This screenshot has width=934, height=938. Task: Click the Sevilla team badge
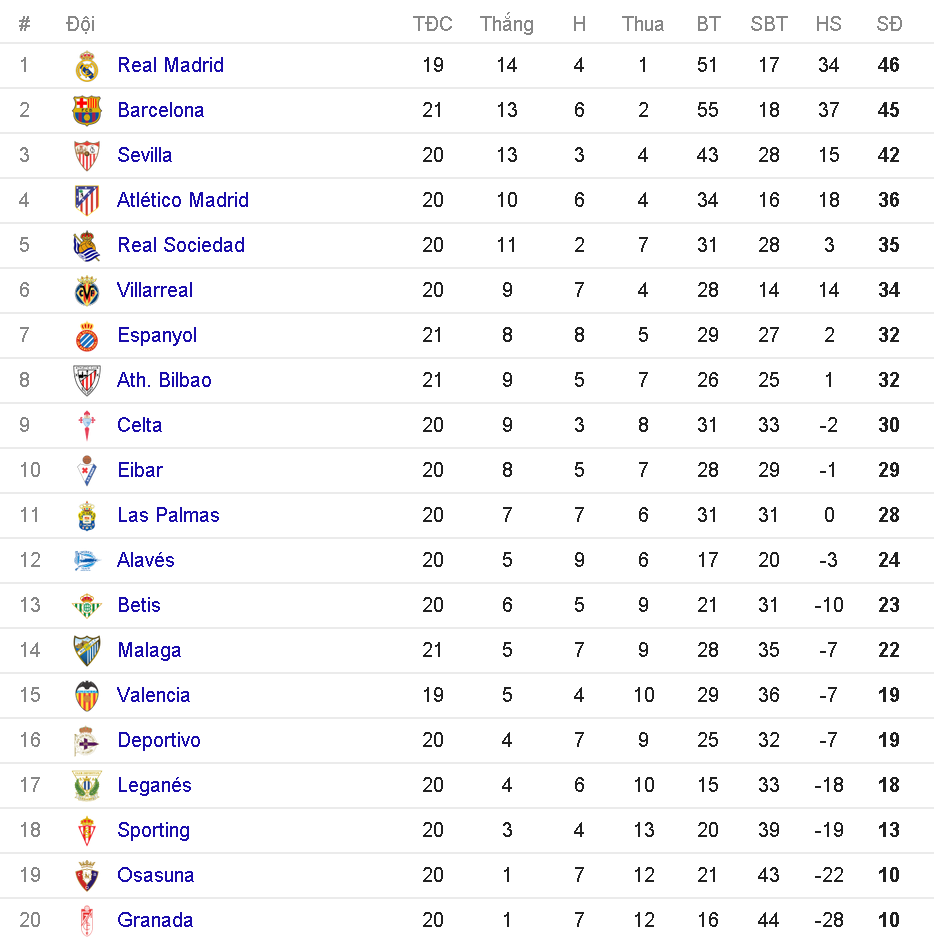click(x=87, y=156)
